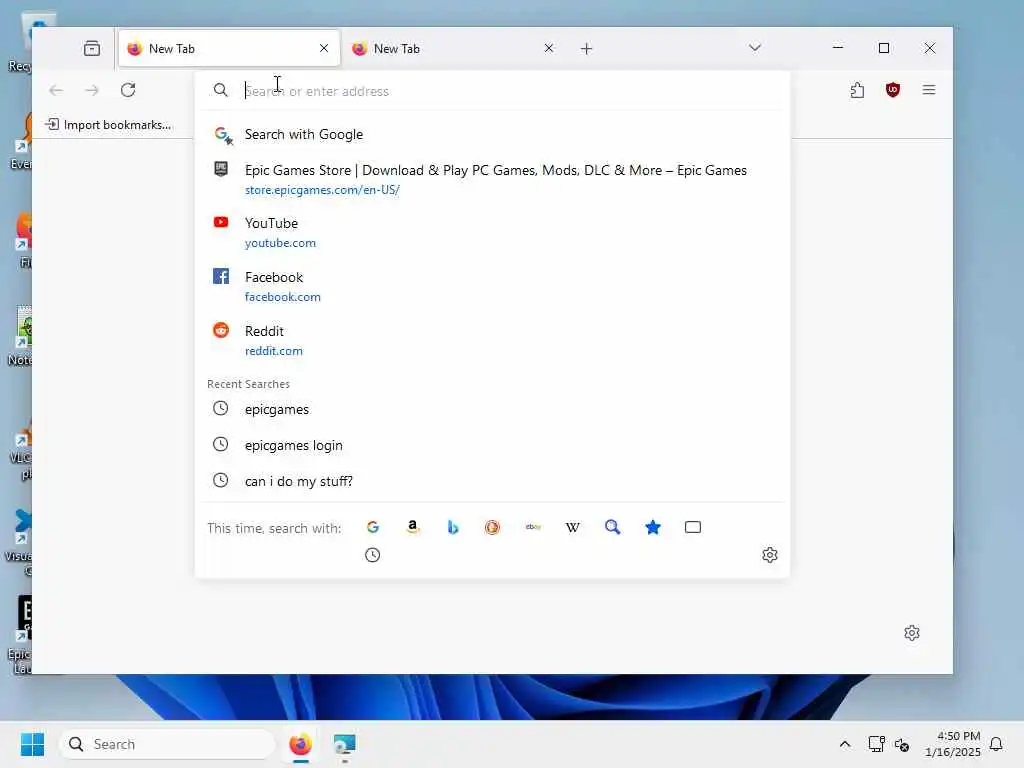Select recent search 'epicgames'

492,409
